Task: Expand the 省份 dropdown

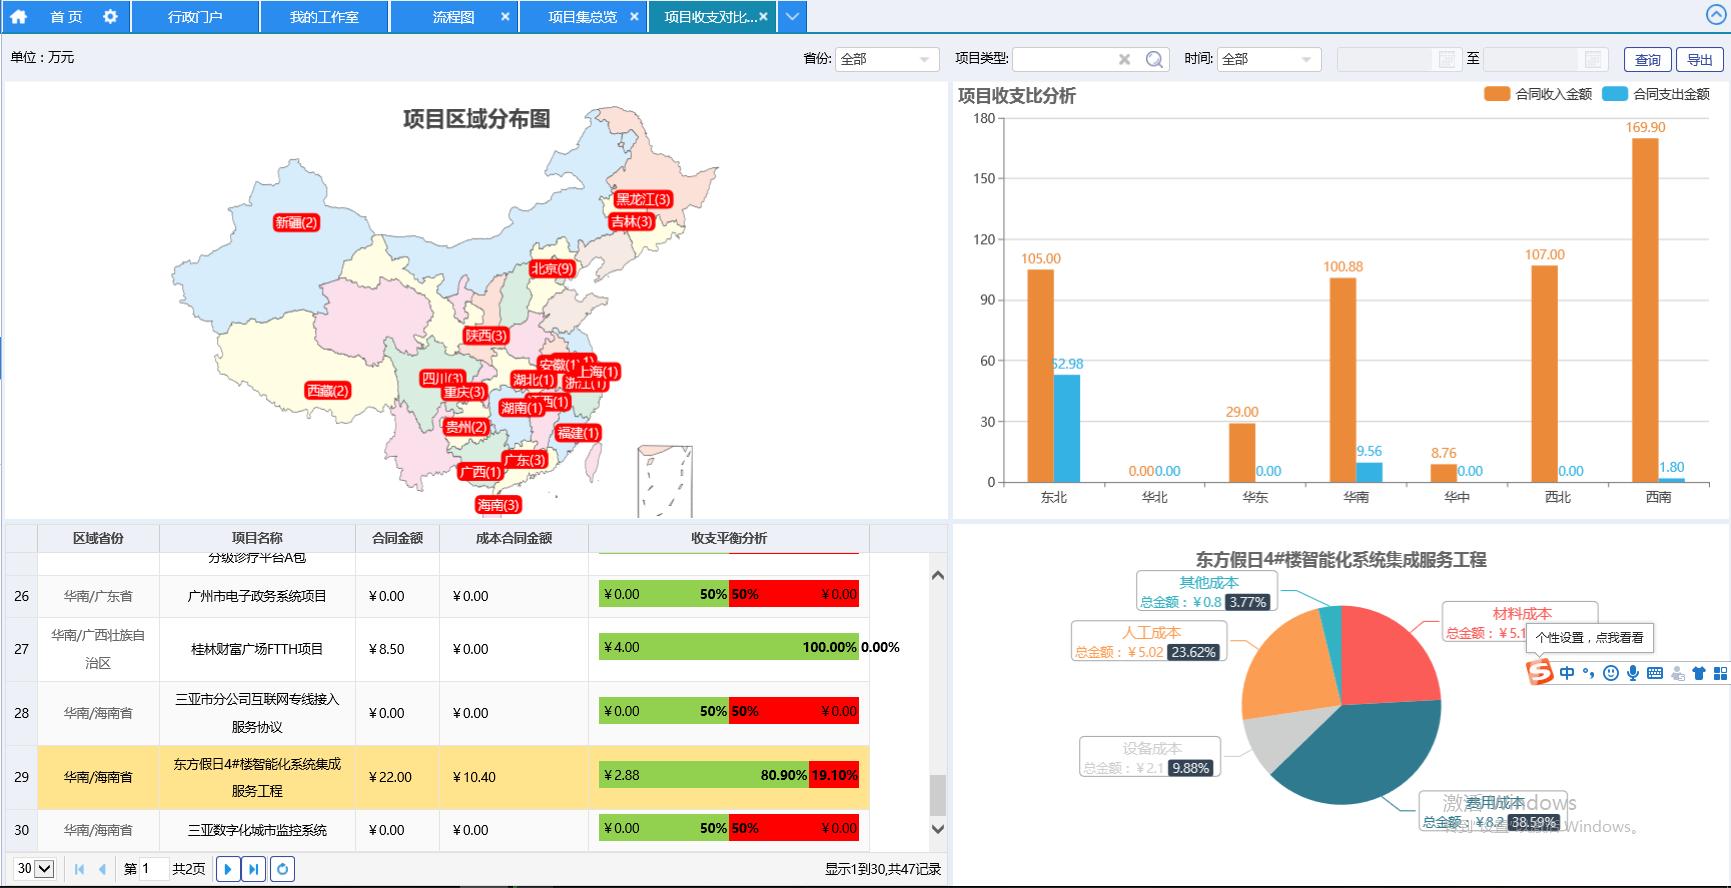Action: point(924,60)
